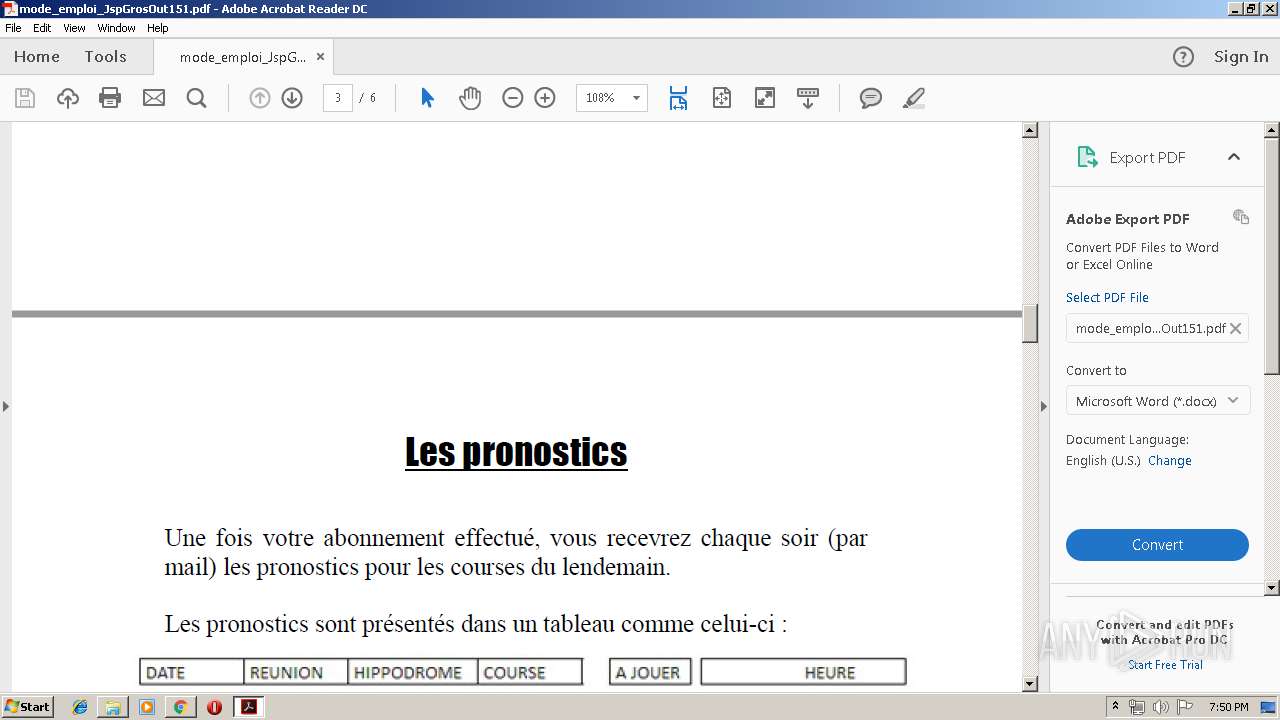Open the file explorer taskbar icon
This screenshot has width=1280, height=720.
113,707
